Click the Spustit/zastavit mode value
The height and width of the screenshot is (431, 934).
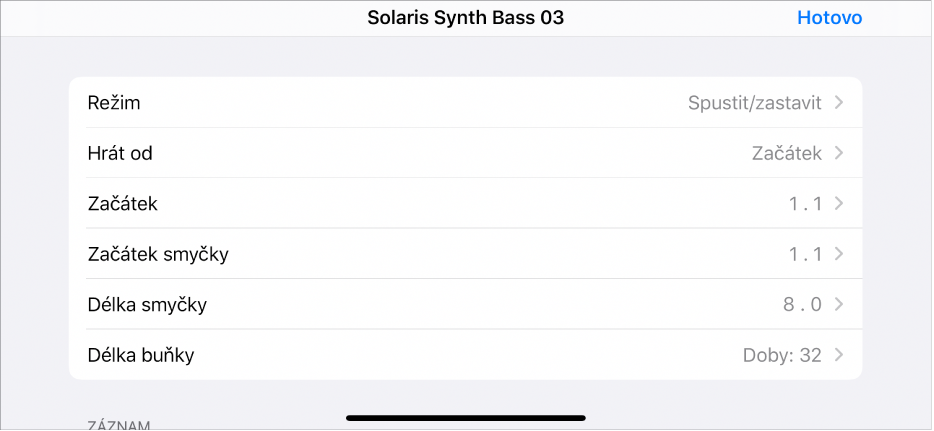(754, 103)
